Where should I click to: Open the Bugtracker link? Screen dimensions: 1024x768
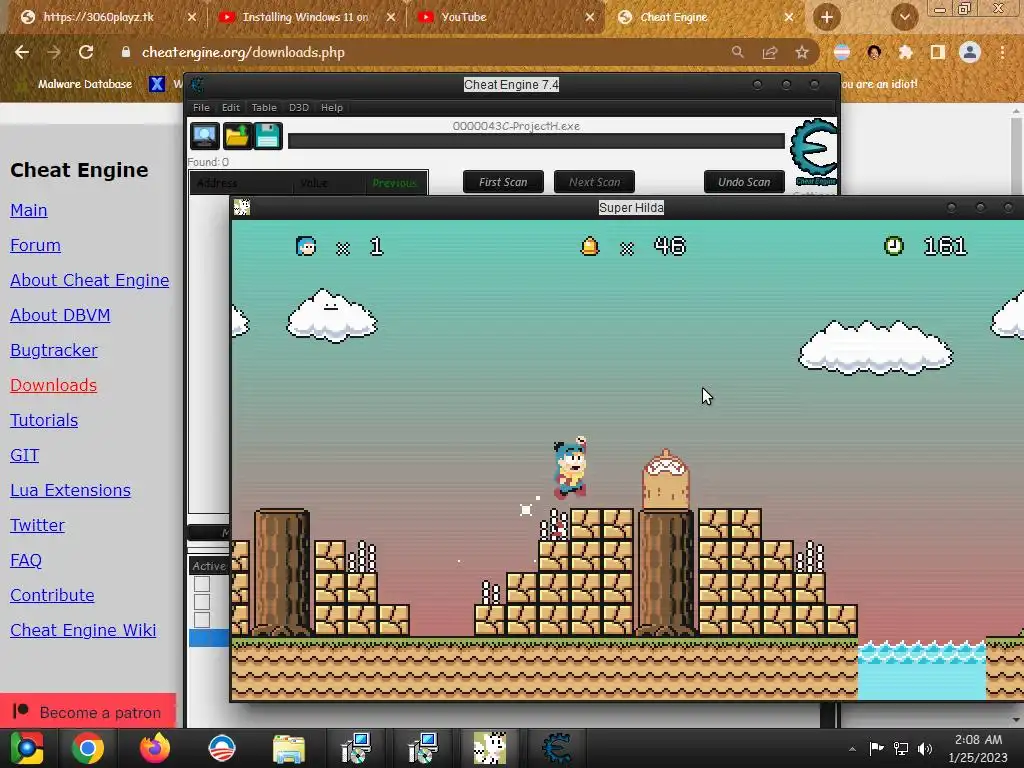(54, 351)
